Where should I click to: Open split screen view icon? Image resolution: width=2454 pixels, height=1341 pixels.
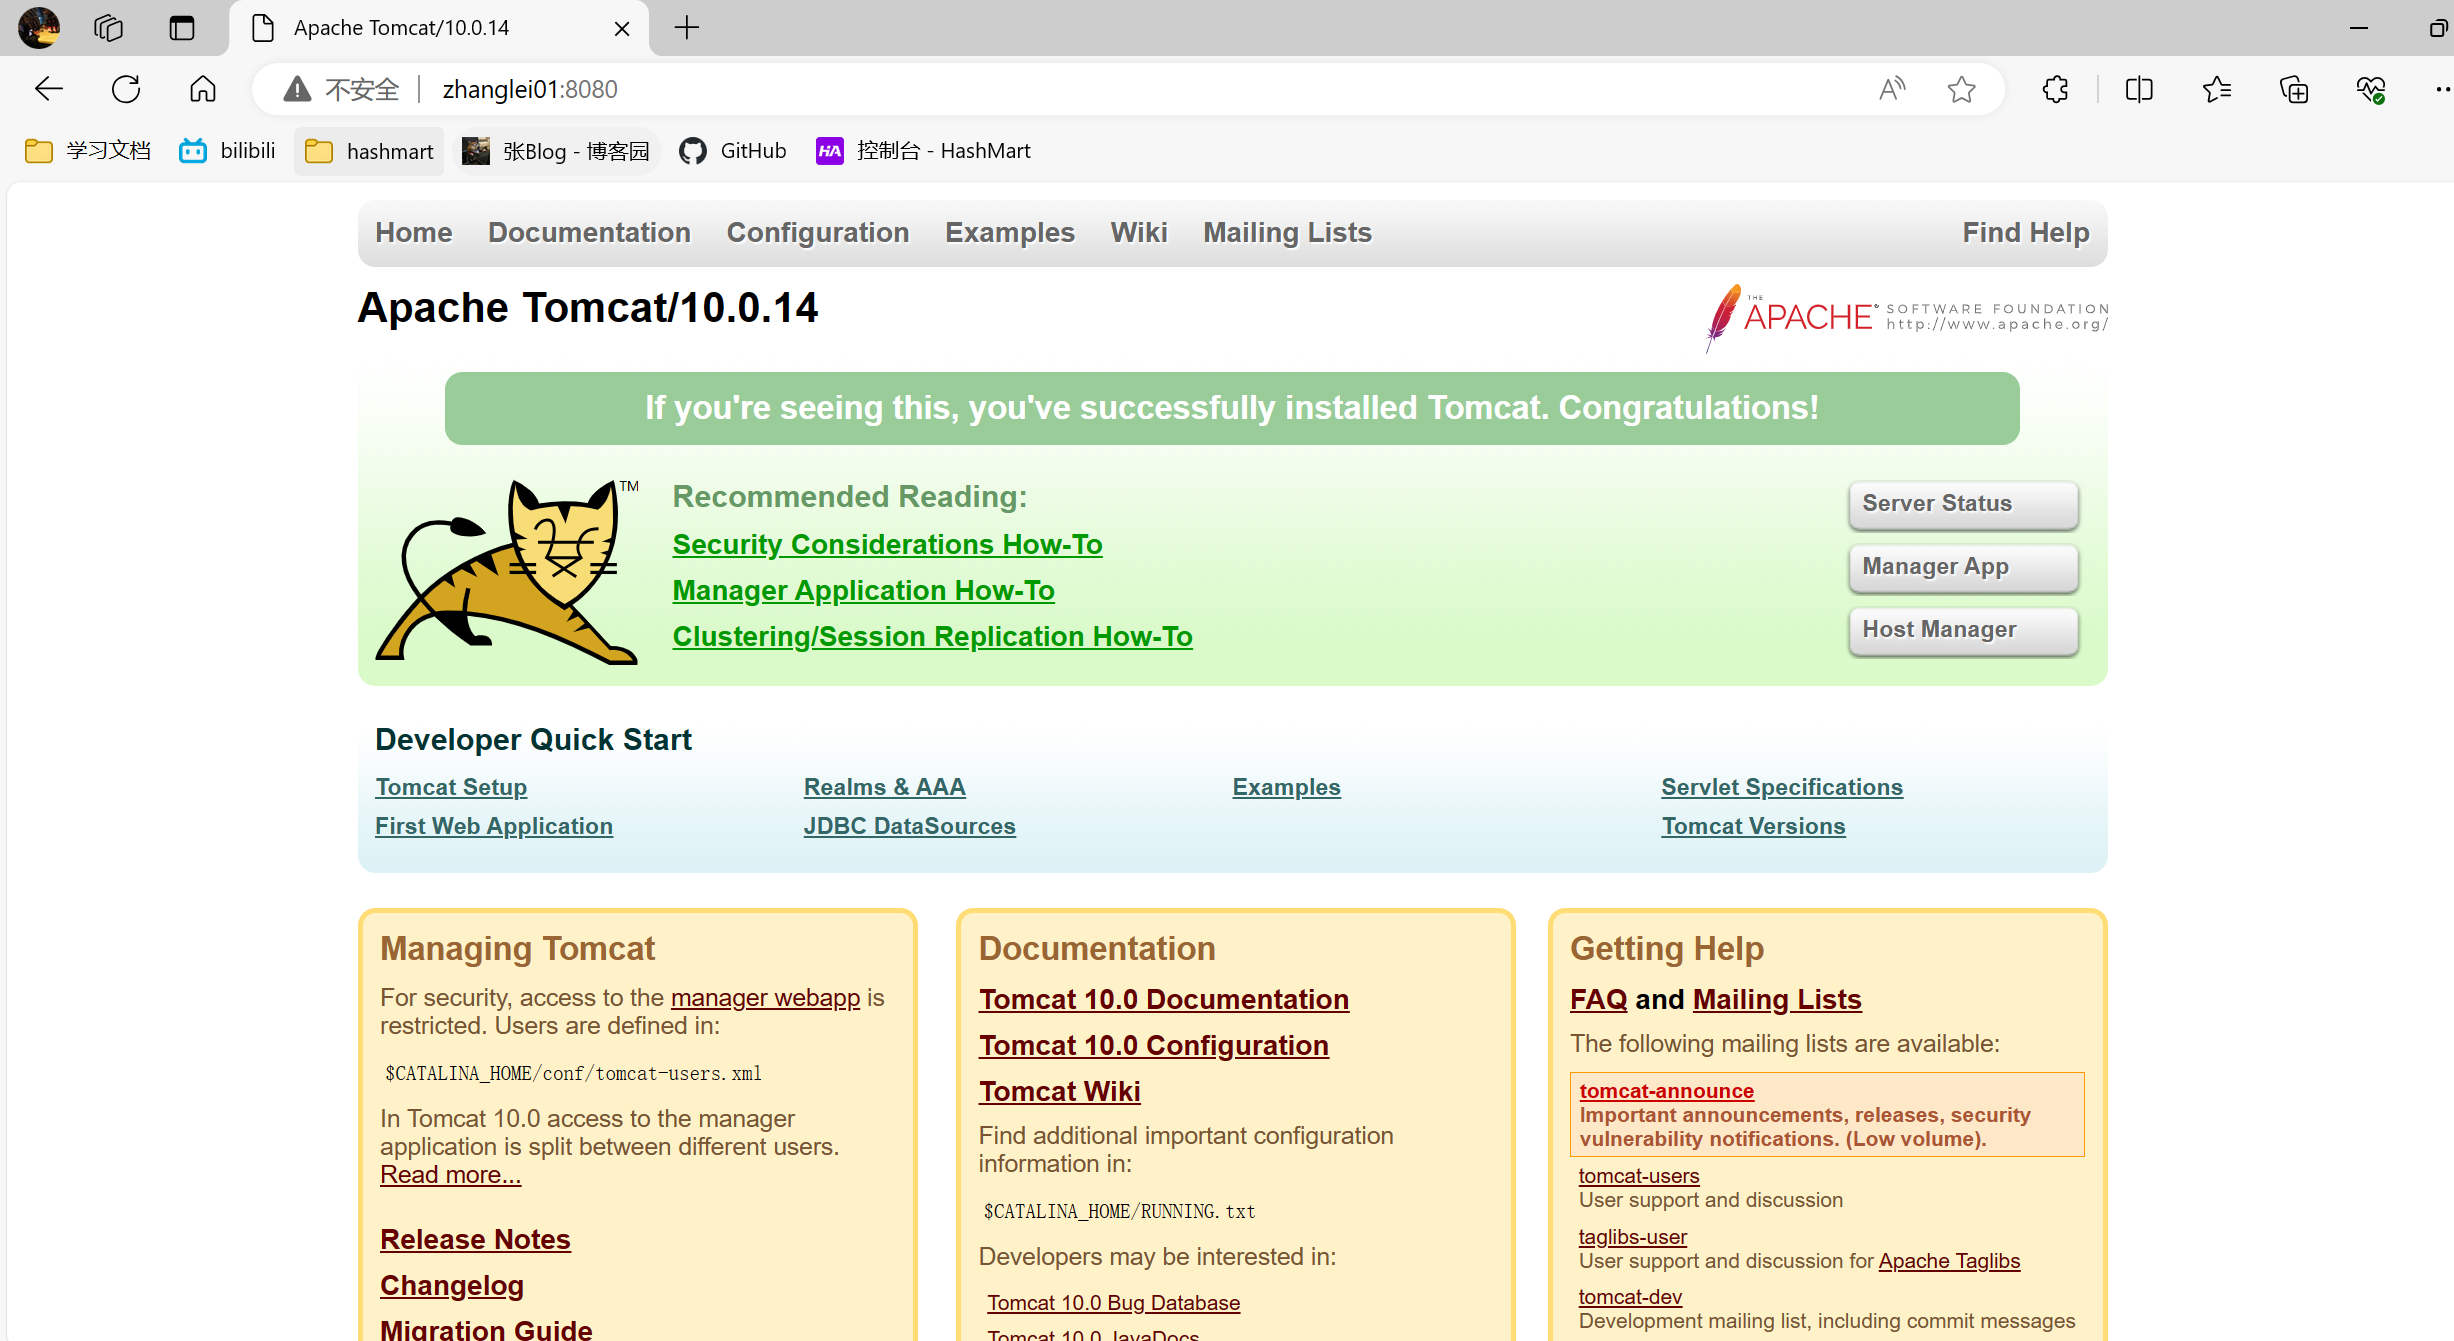click(2139, 89)
